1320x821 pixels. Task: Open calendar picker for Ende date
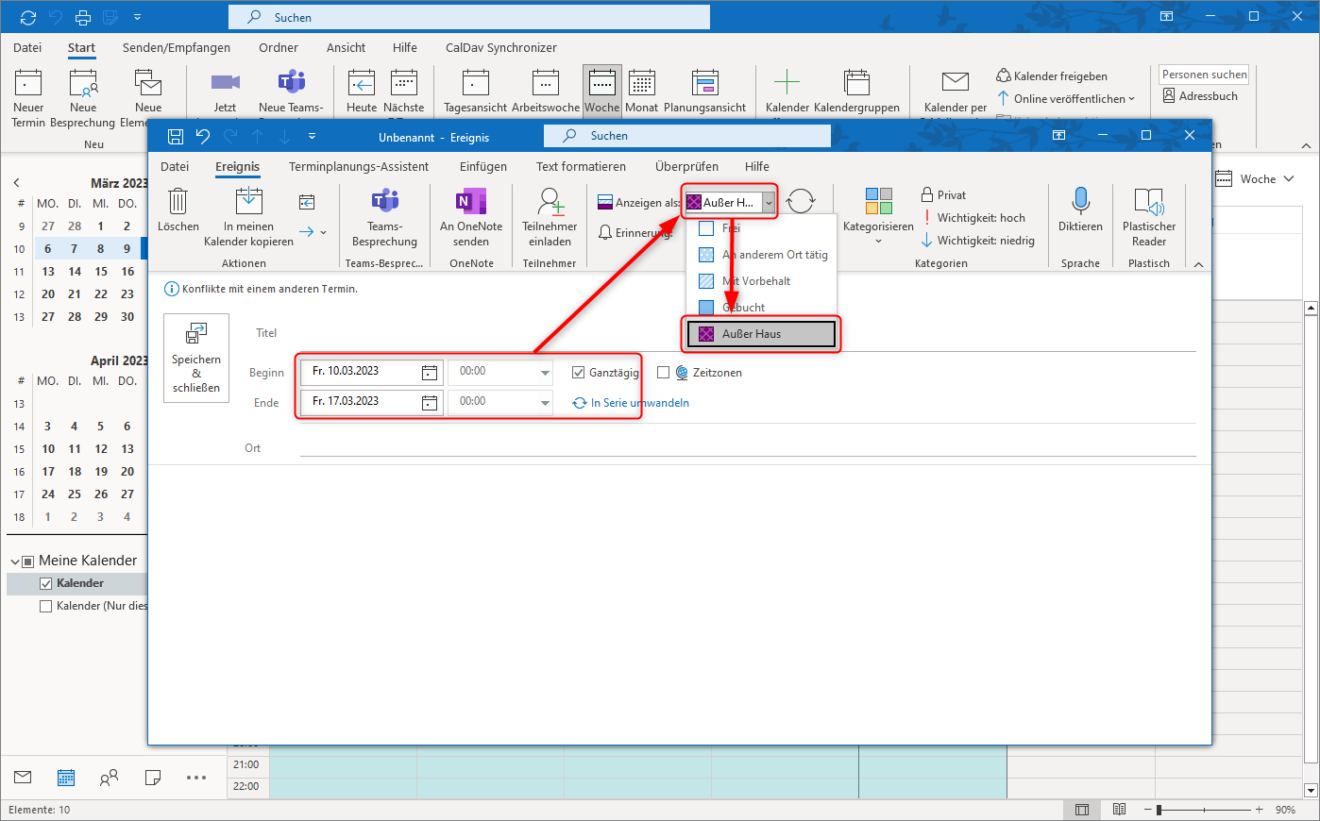tap(429, 402)
